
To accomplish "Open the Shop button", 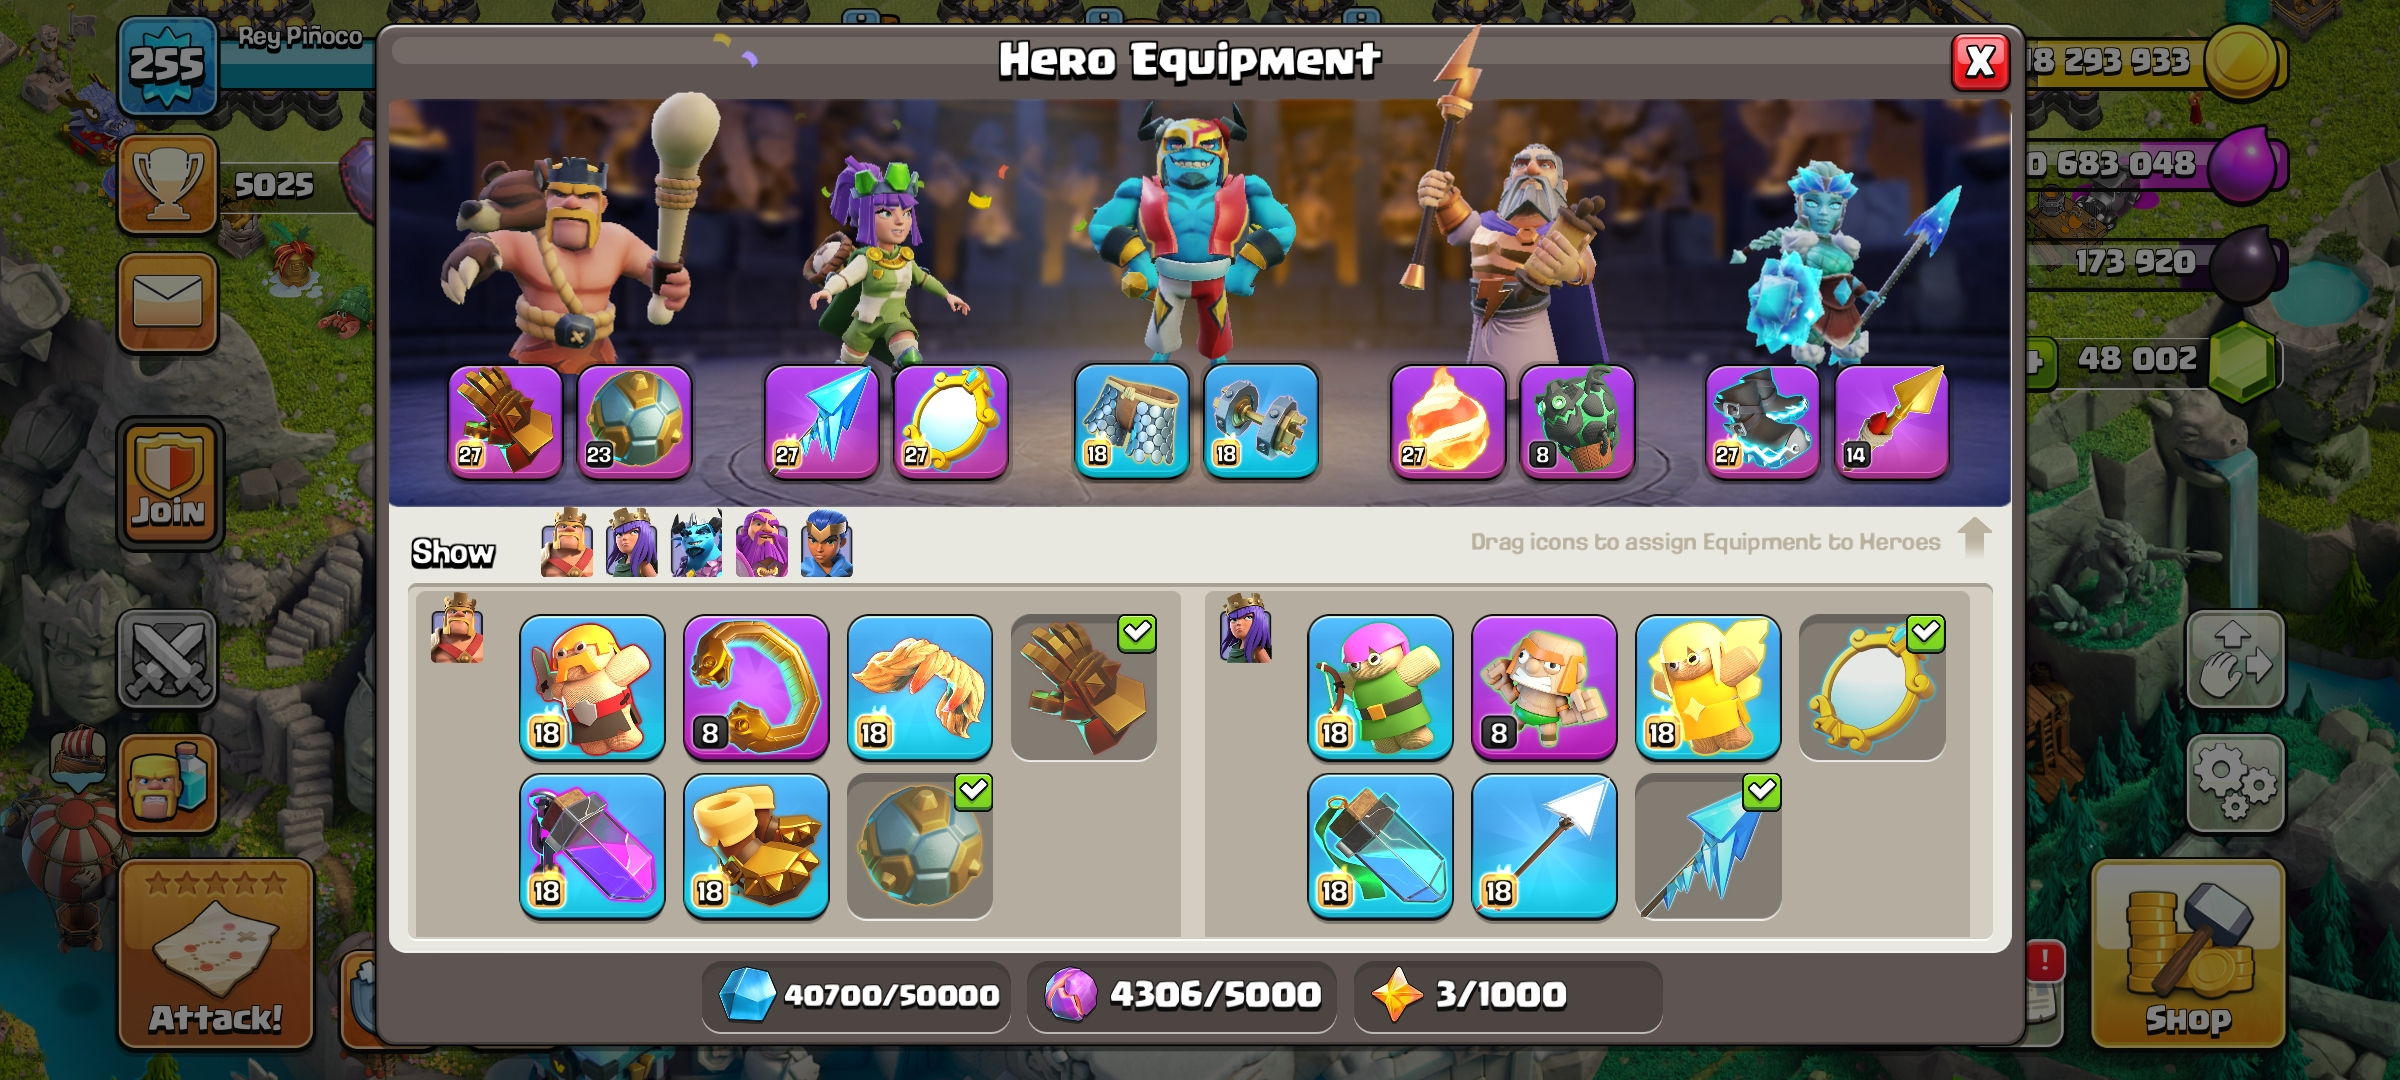I will (2188, 954).
